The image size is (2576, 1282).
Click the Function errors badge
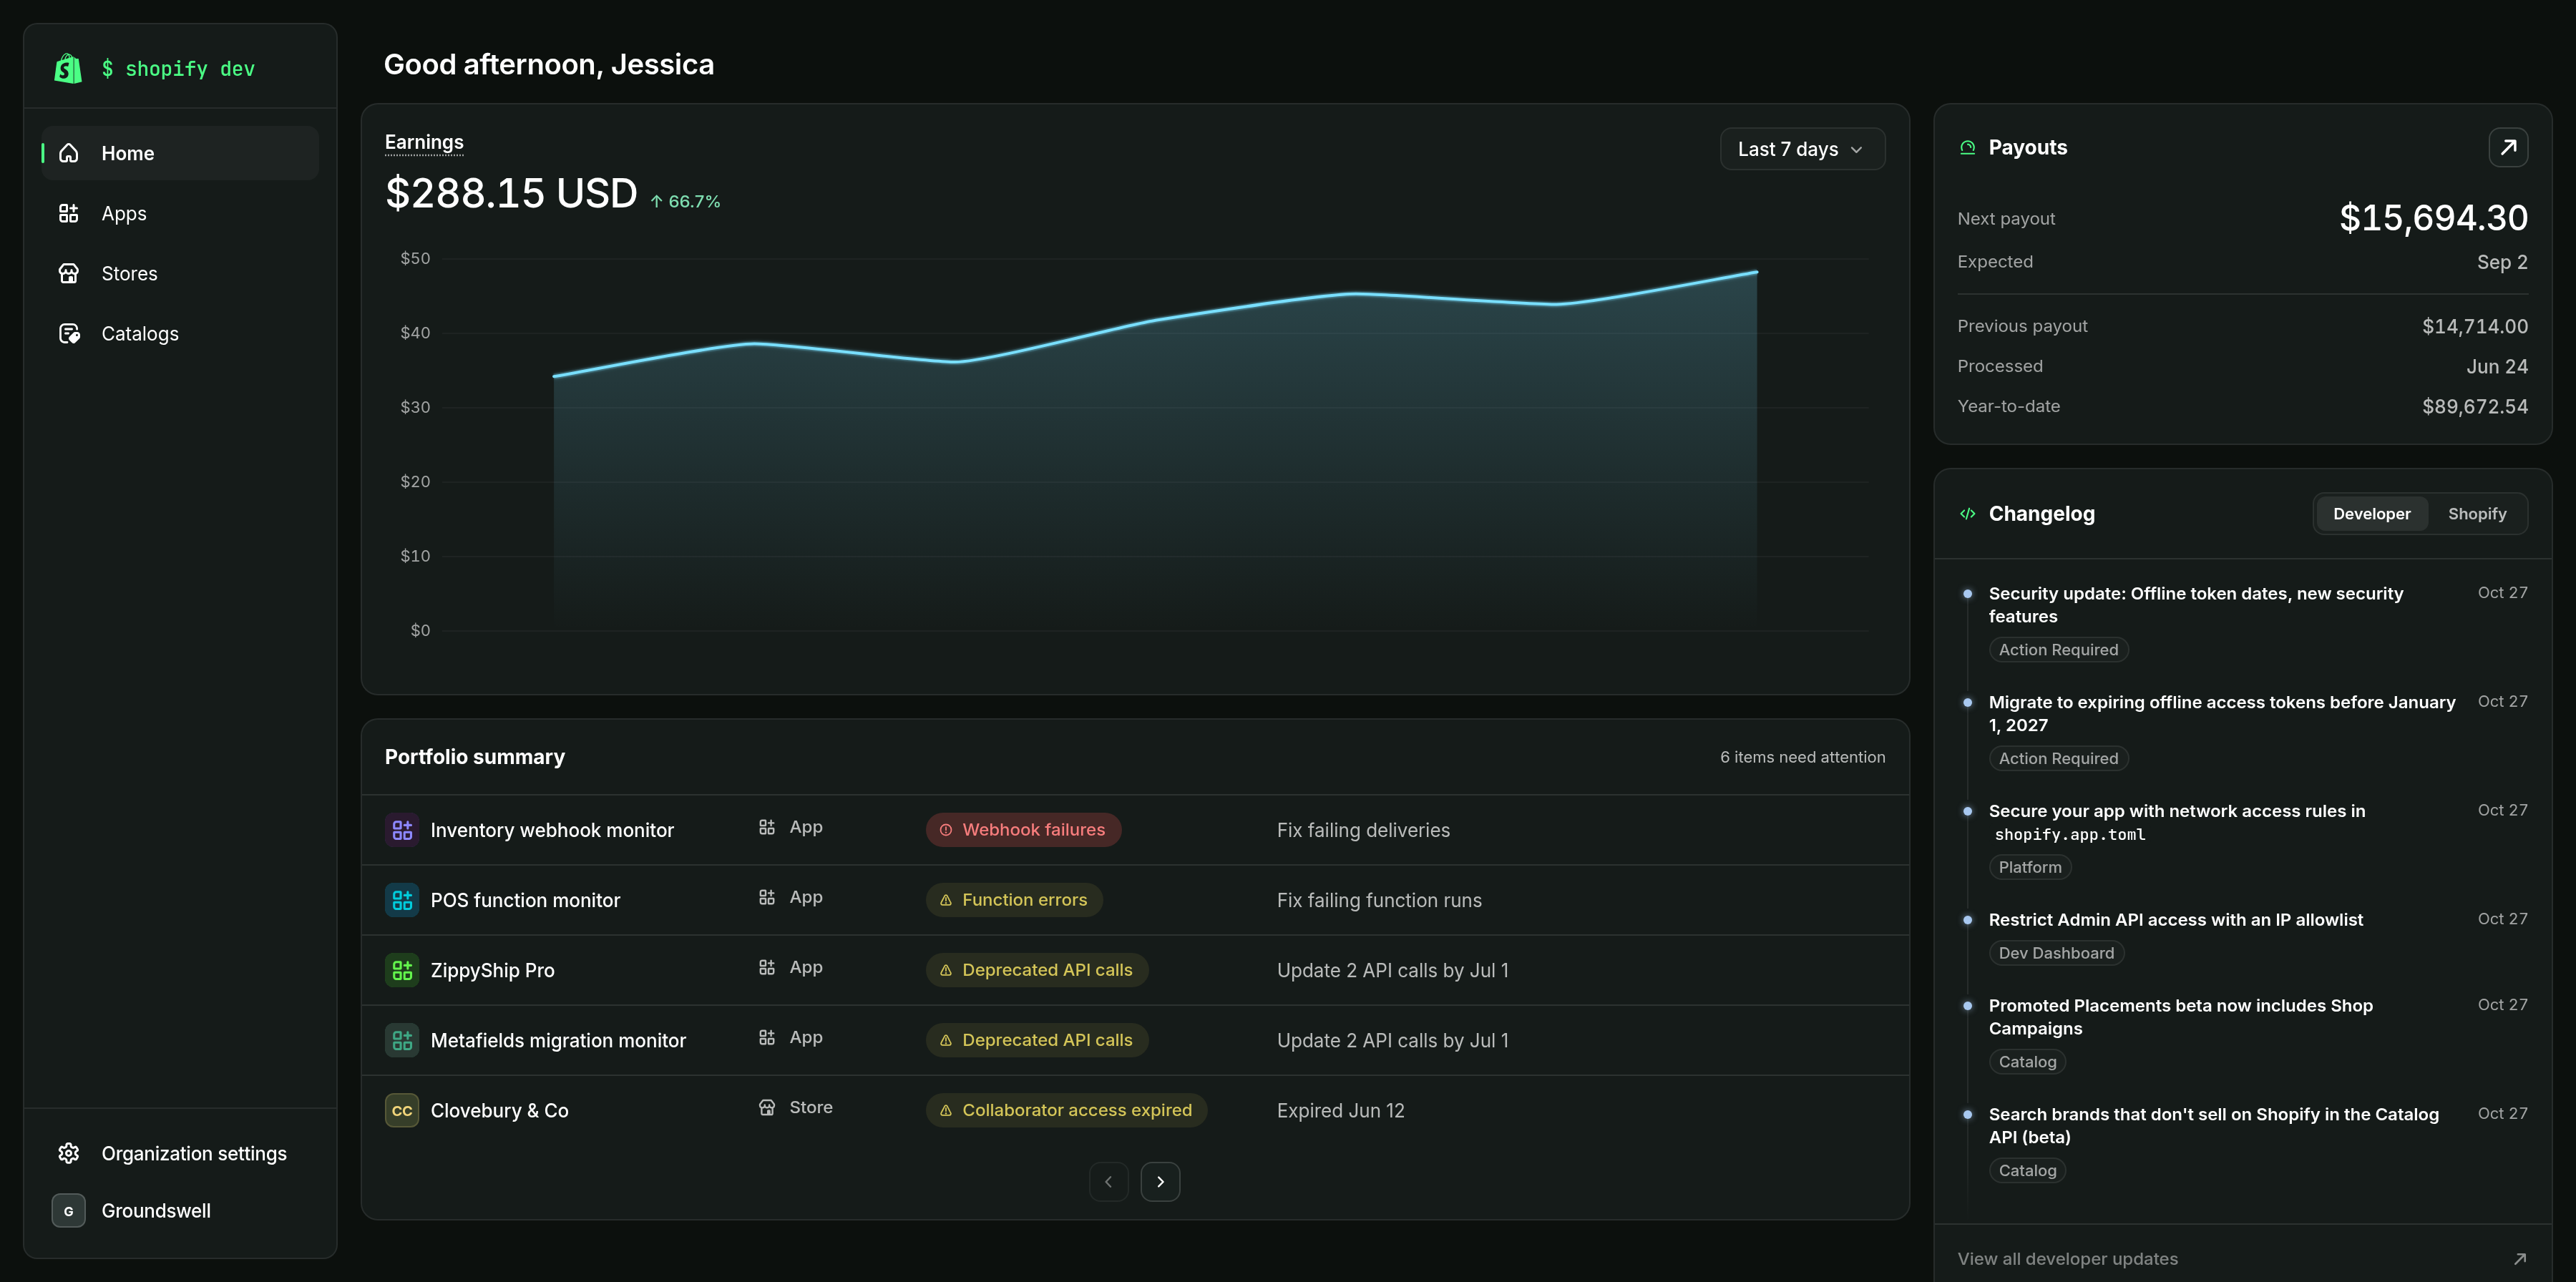coord(1014,900)
